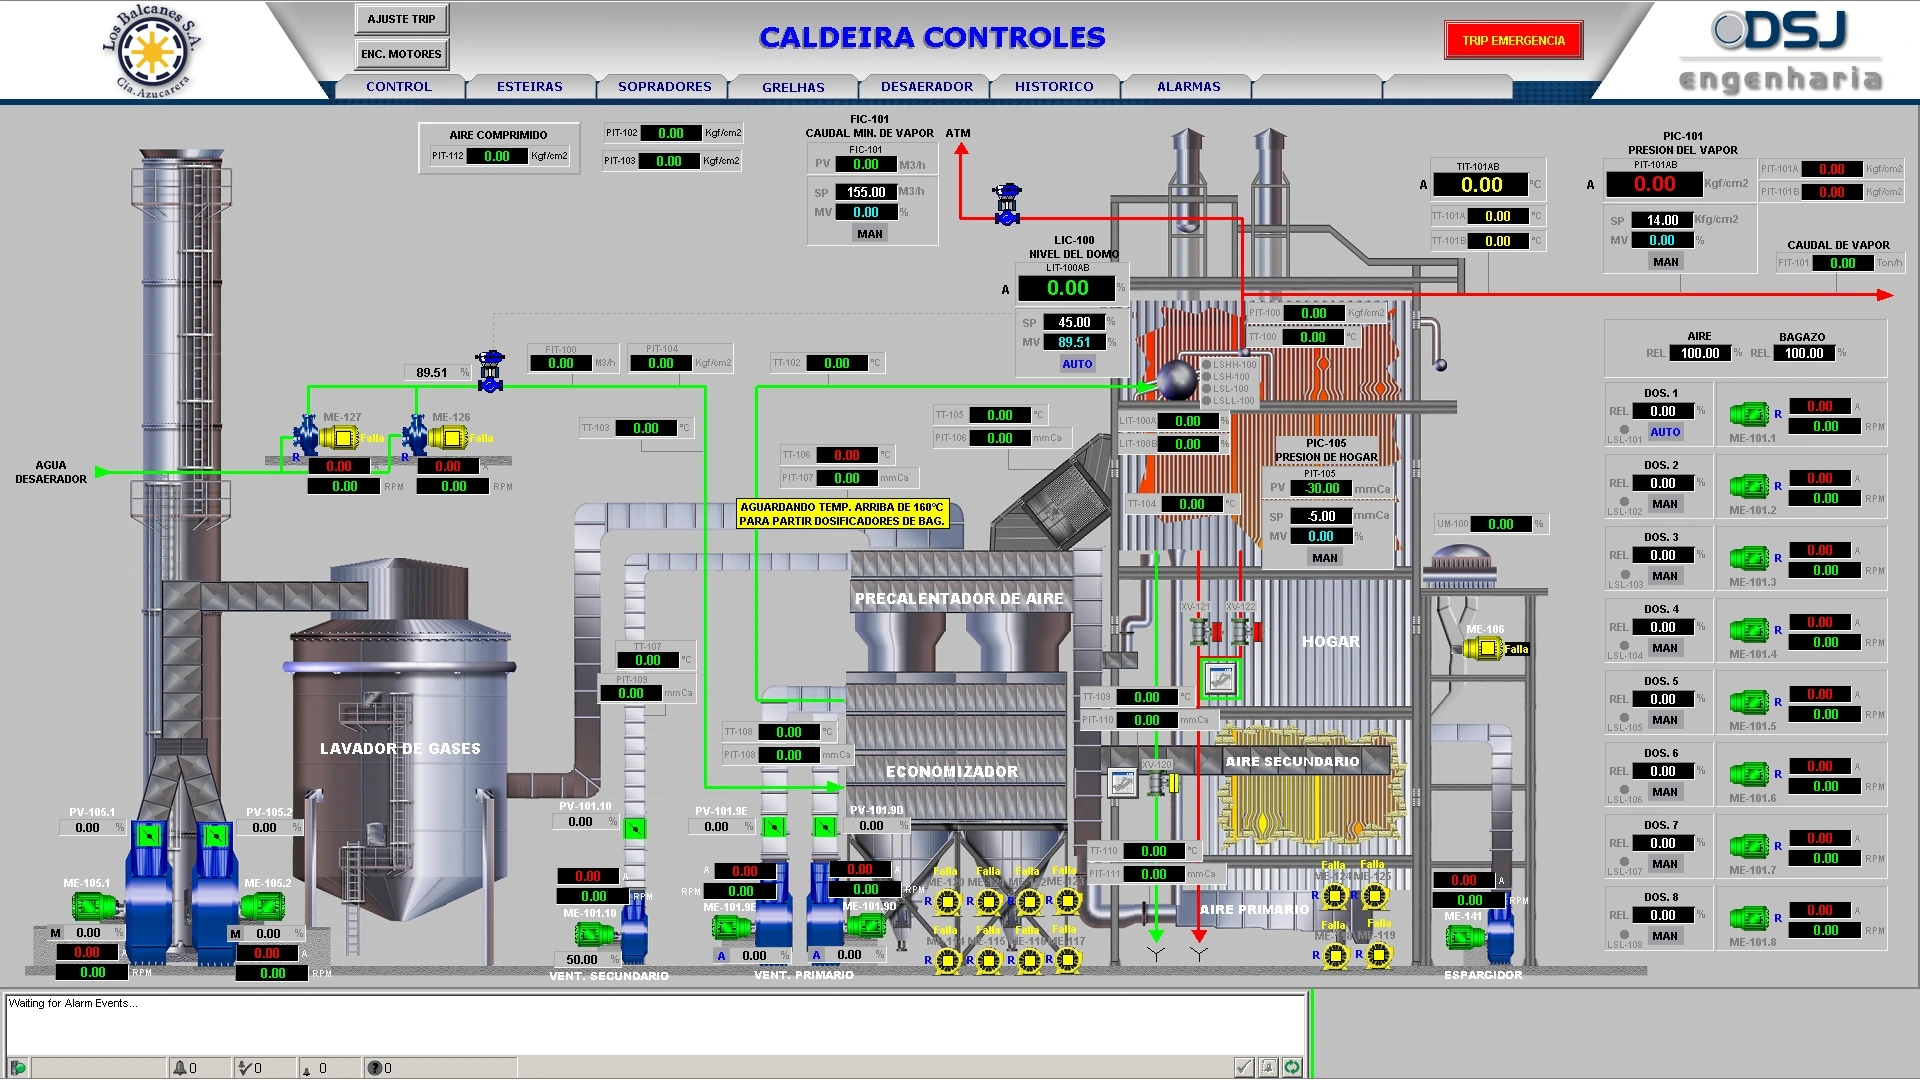
Task: Click the feedwater valve 89.51 percent readout
Action: coord(437,372)
